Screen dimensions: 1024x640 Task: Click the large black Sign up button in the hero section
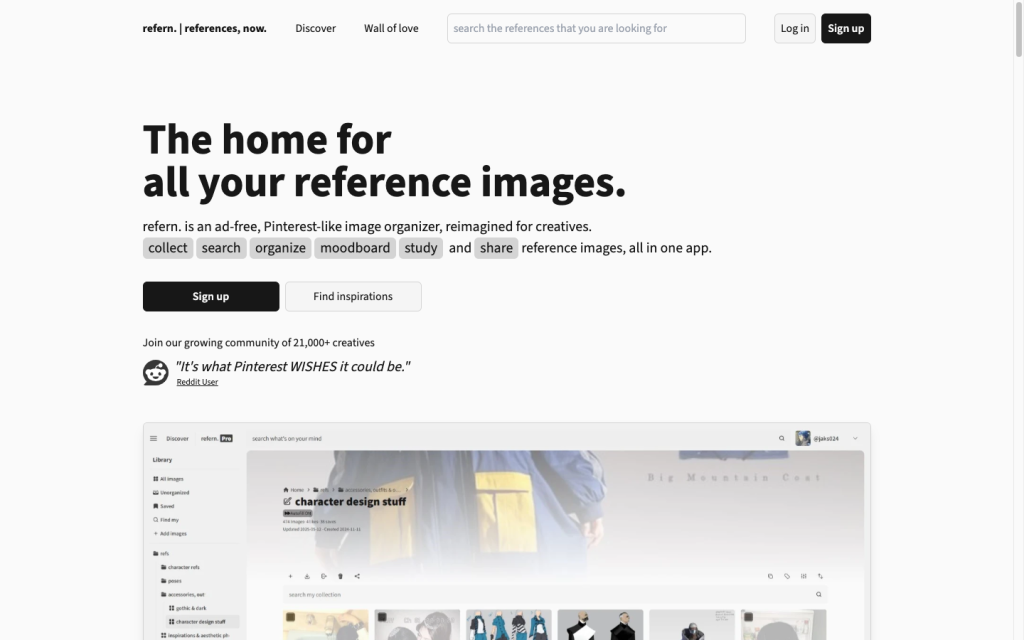click(x=211, y=296)
